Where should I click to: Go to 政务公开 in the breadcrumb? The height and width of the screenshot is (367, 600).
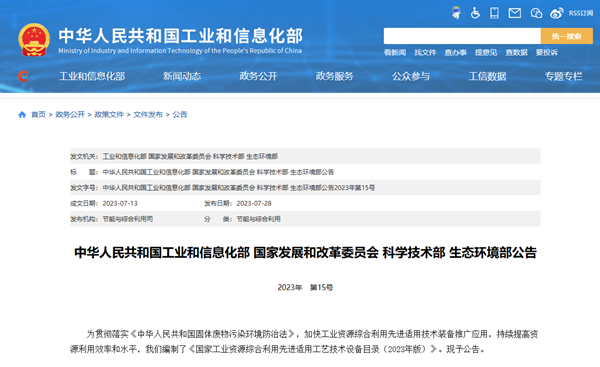pyautogui.click(x=70, y=114)
